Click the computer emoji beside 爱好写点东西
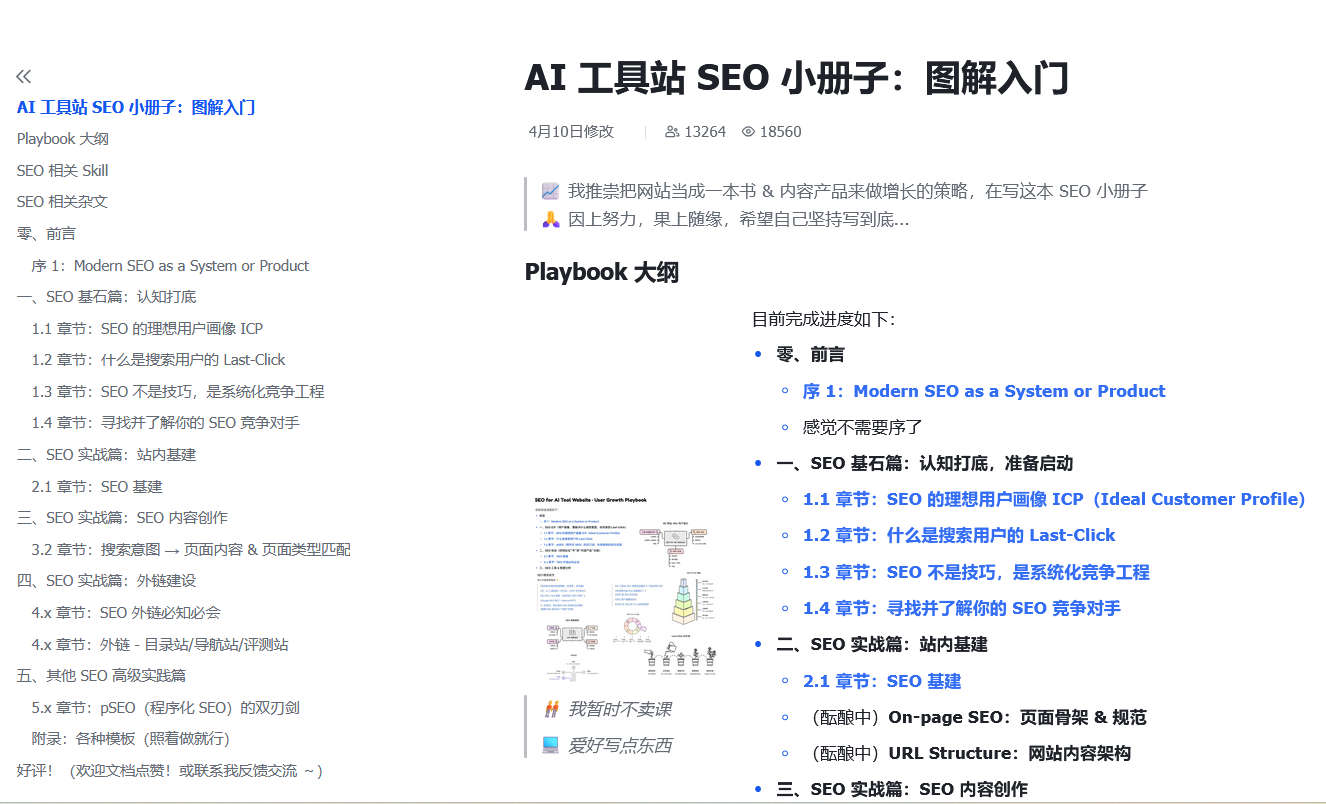This screenshot has height=804, width=1326. point(550,745)
